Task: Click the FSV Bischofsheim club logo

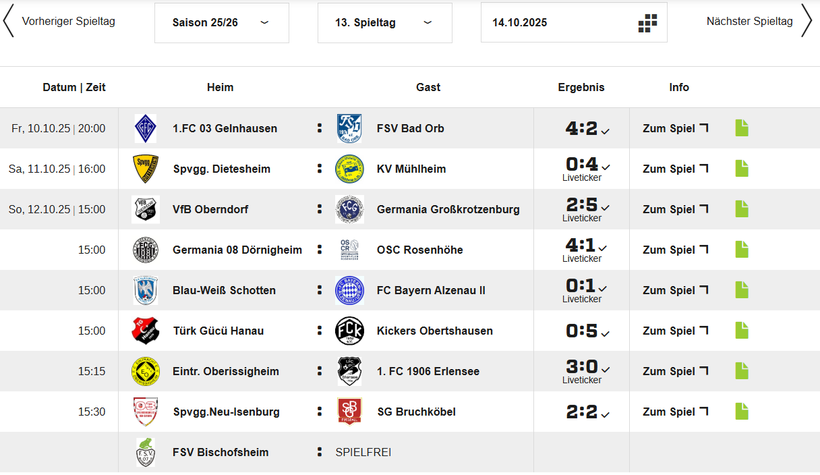Action: [145, 452]
